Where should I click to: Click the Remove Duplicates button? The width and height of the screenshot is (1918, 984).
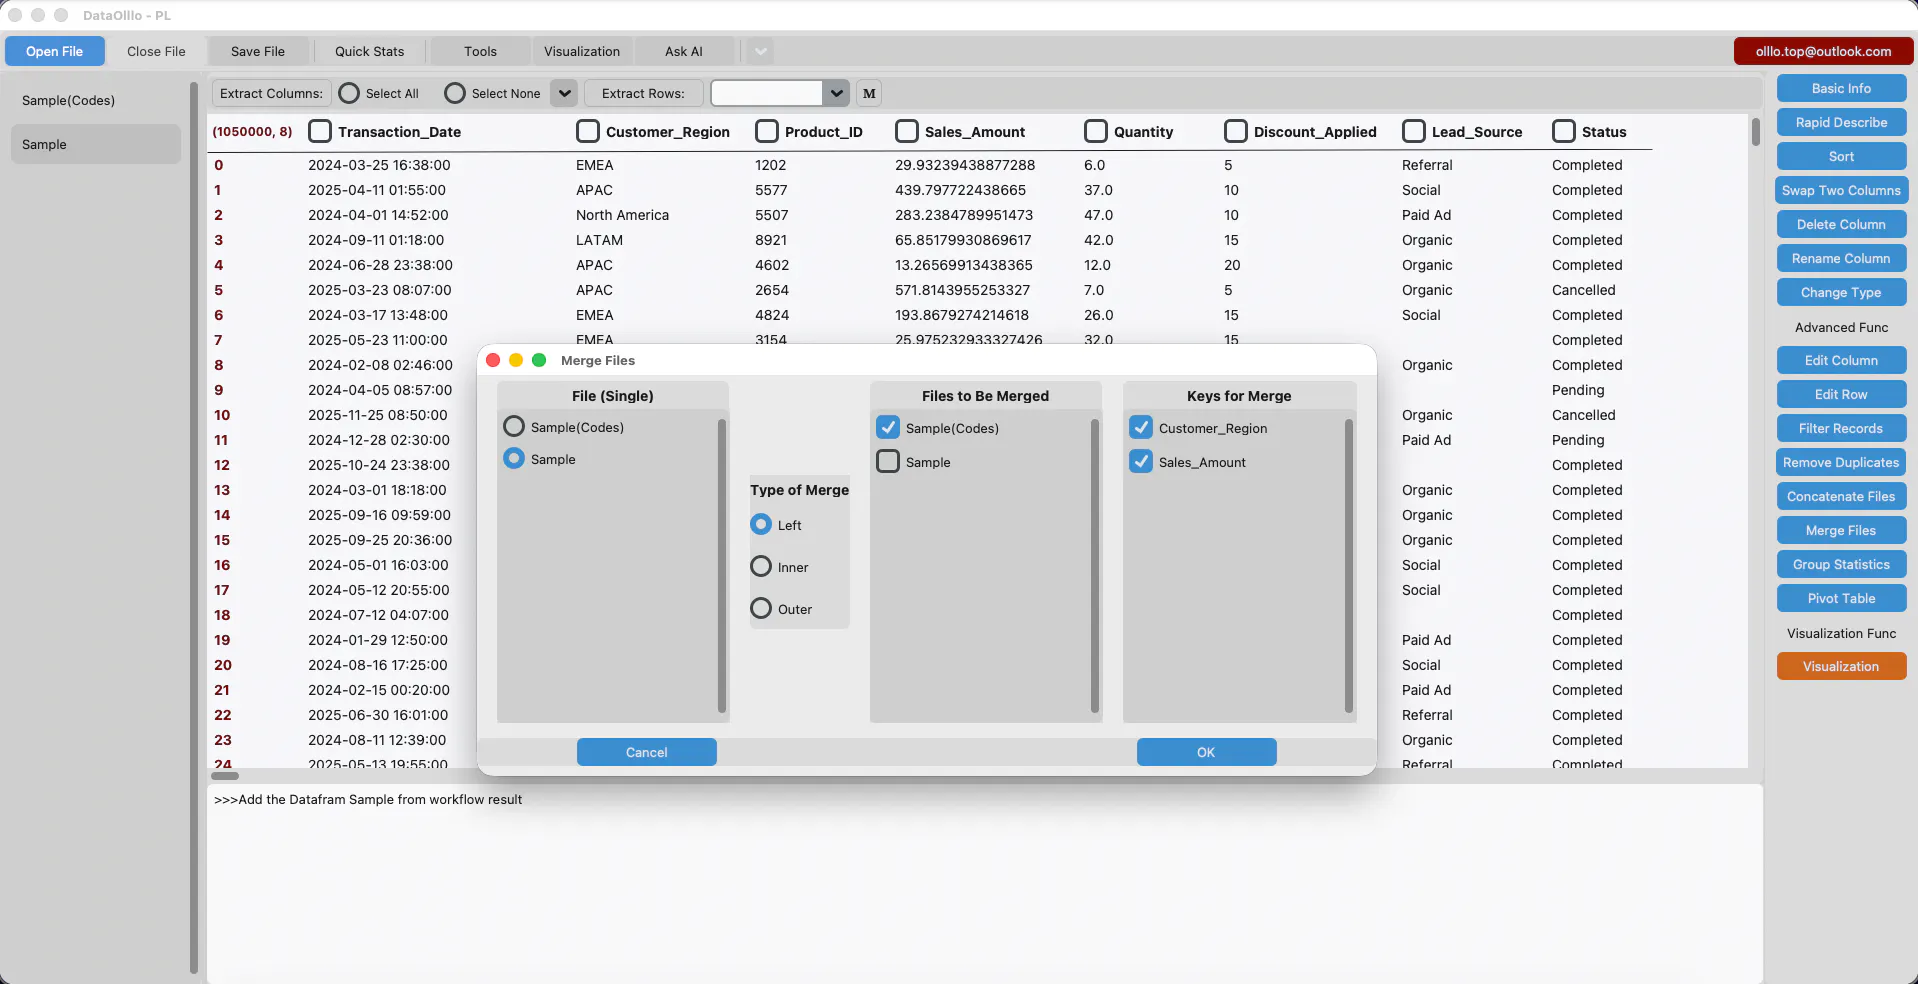(1841, 462)
